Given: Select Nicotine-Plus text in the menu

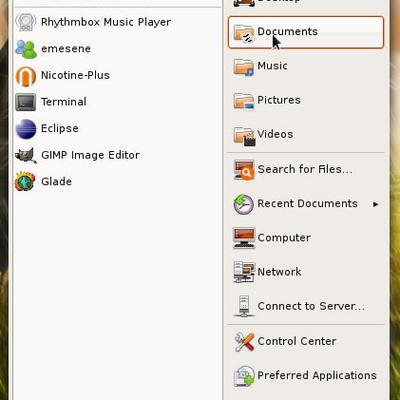Looking at the screenshot, I should click(75, 75).
